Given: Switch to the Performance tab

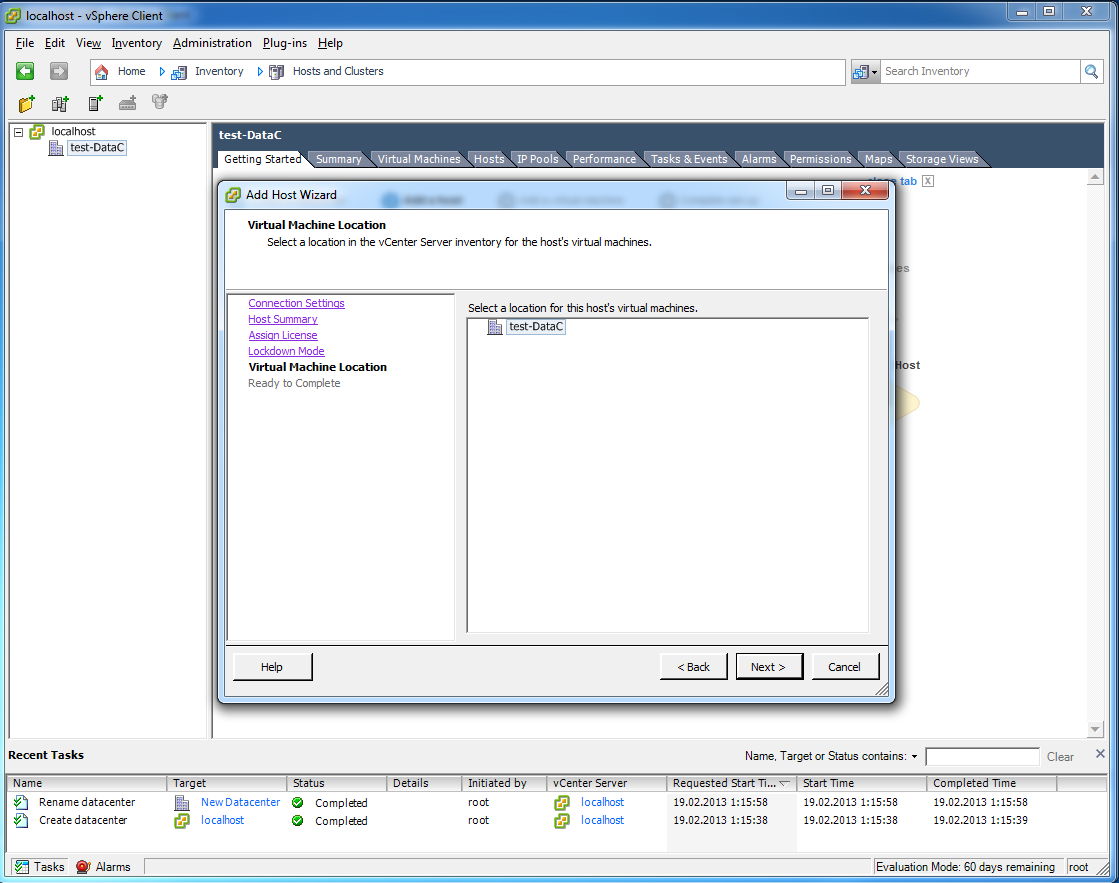Looking at the screenshot, I should [604, 159].
